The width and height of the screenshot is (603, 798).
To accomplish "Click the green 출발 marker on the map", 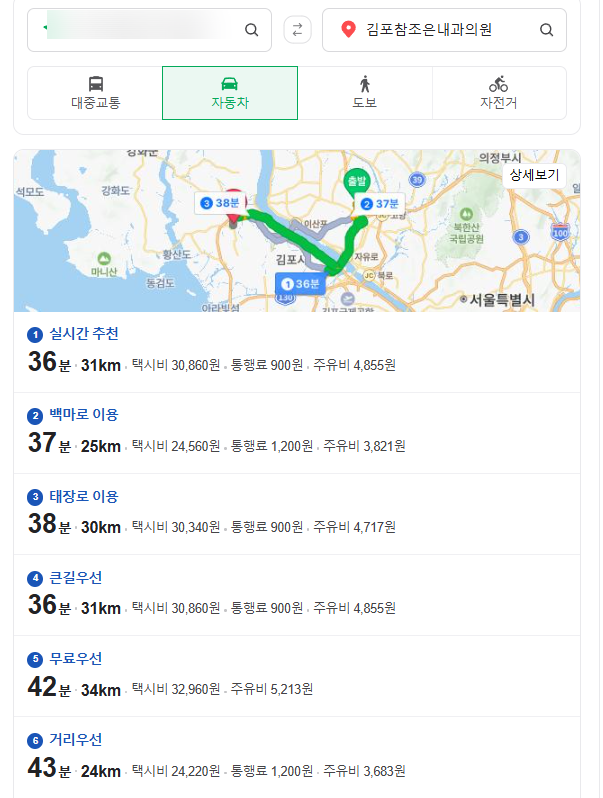I will [x=357, y=183].
